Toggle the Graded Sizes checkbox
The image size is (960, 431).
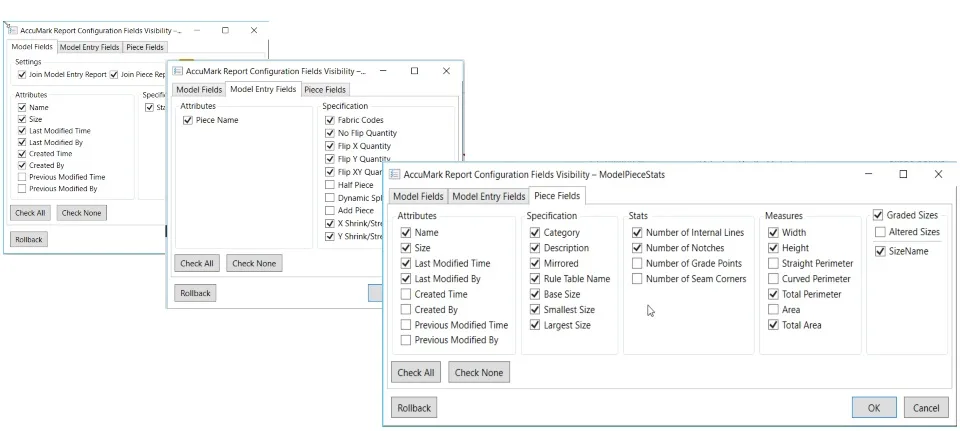pyautogui.click(x=878, y=215)
